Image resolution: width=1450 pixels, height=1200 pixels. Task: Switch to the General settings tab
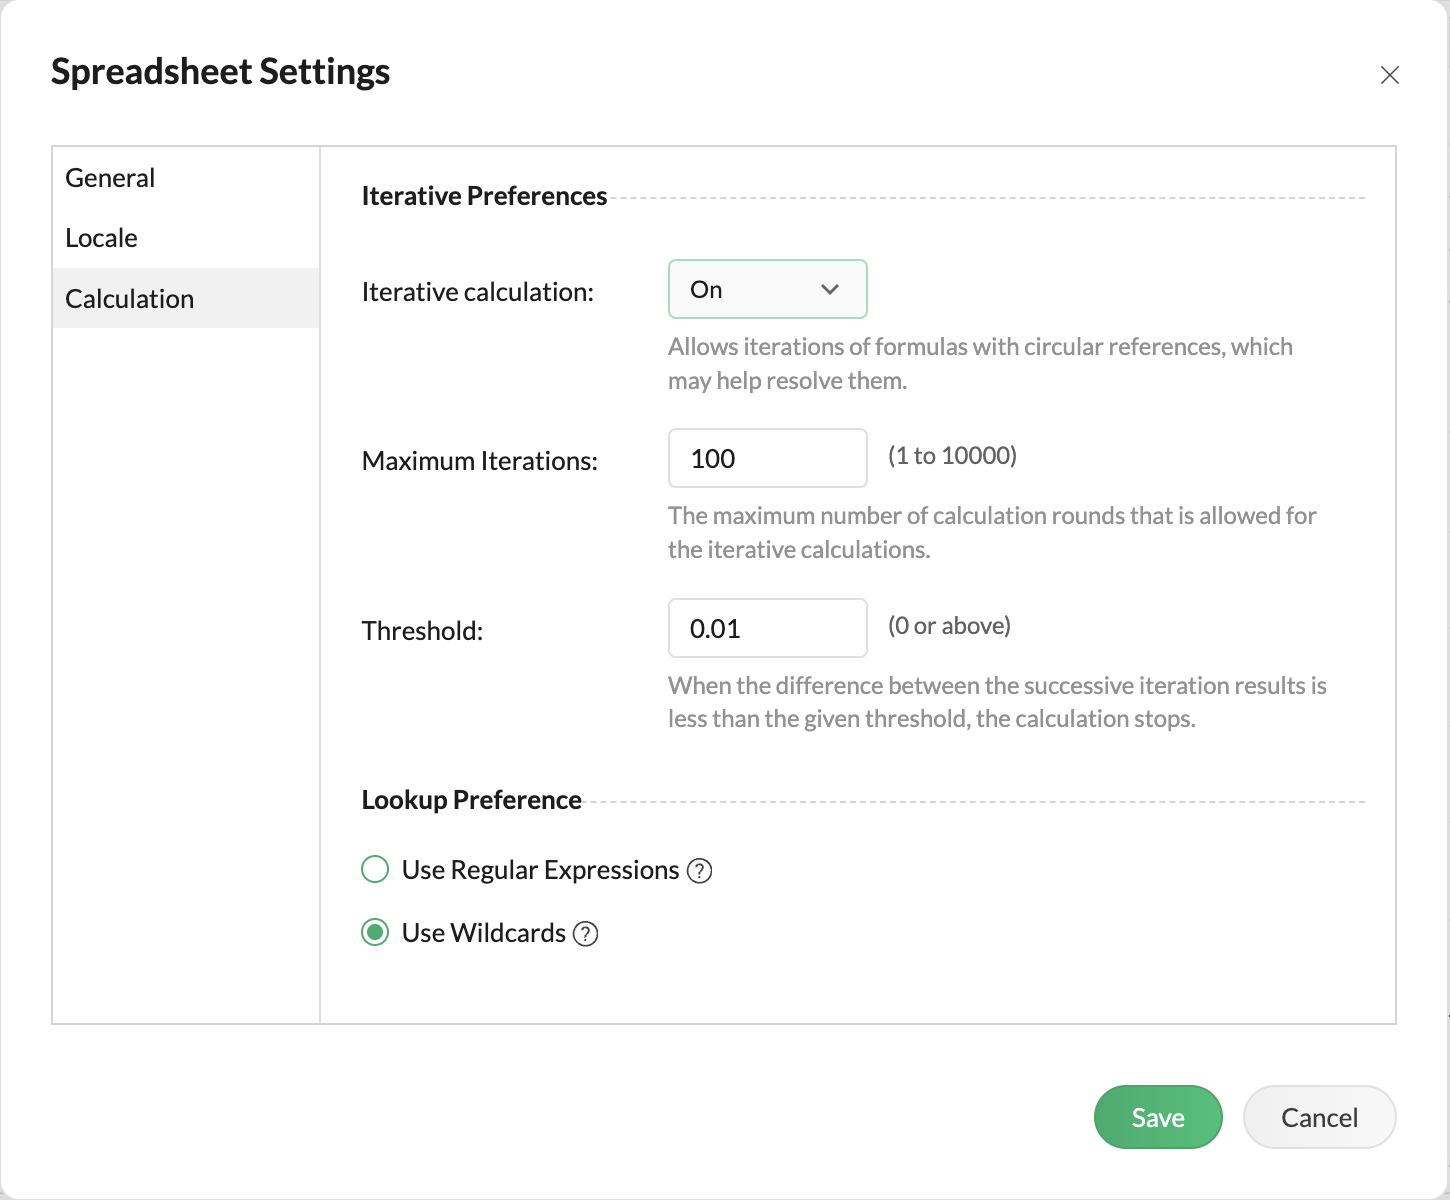[110, 178]
